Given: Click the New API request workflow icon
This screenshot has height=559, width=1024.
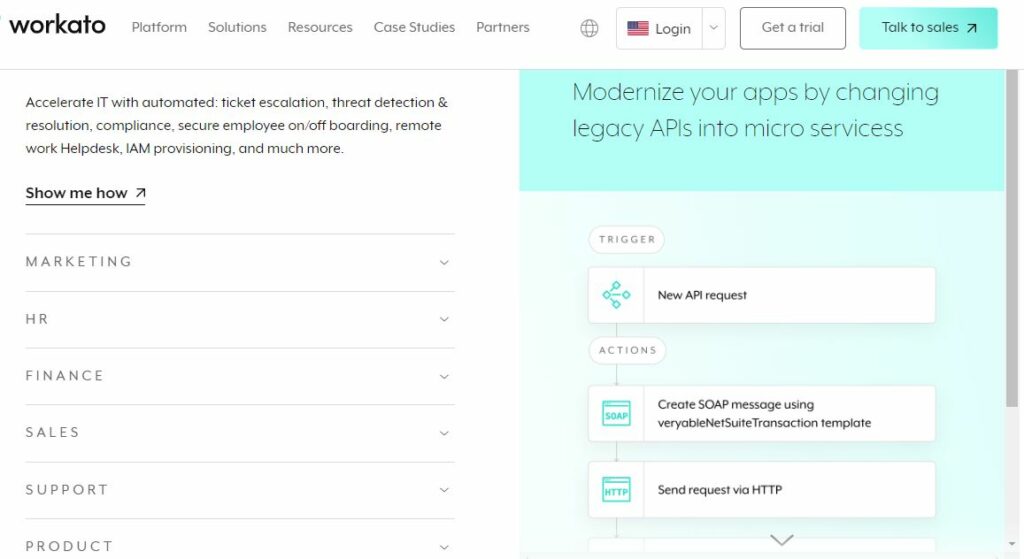Looking at the screenshot, I should [616, 295].
